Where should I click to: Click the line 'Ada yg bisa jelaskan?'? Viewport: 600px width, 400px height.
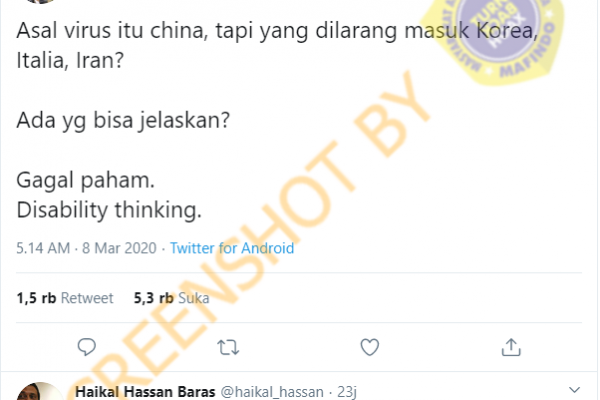[123, 120]
